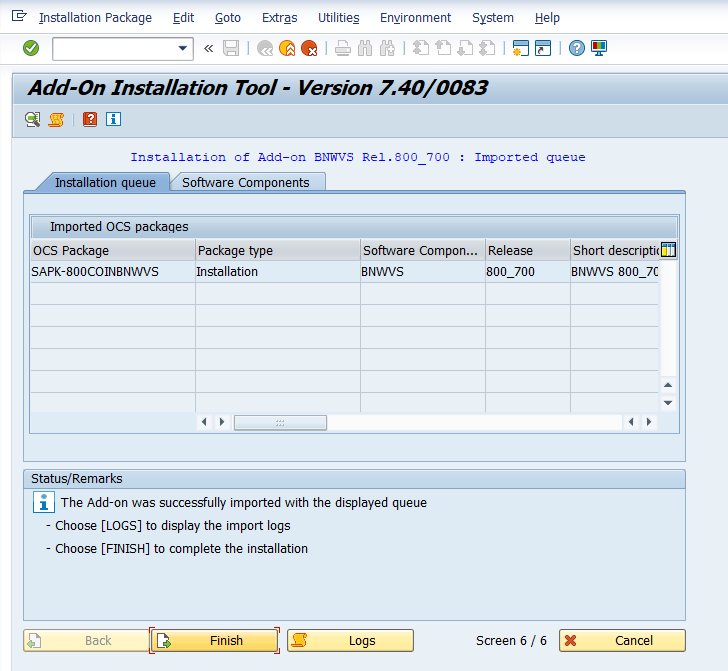Click the red Cancel toolbar icon
The image size is (728, 671).
(309, 48)
